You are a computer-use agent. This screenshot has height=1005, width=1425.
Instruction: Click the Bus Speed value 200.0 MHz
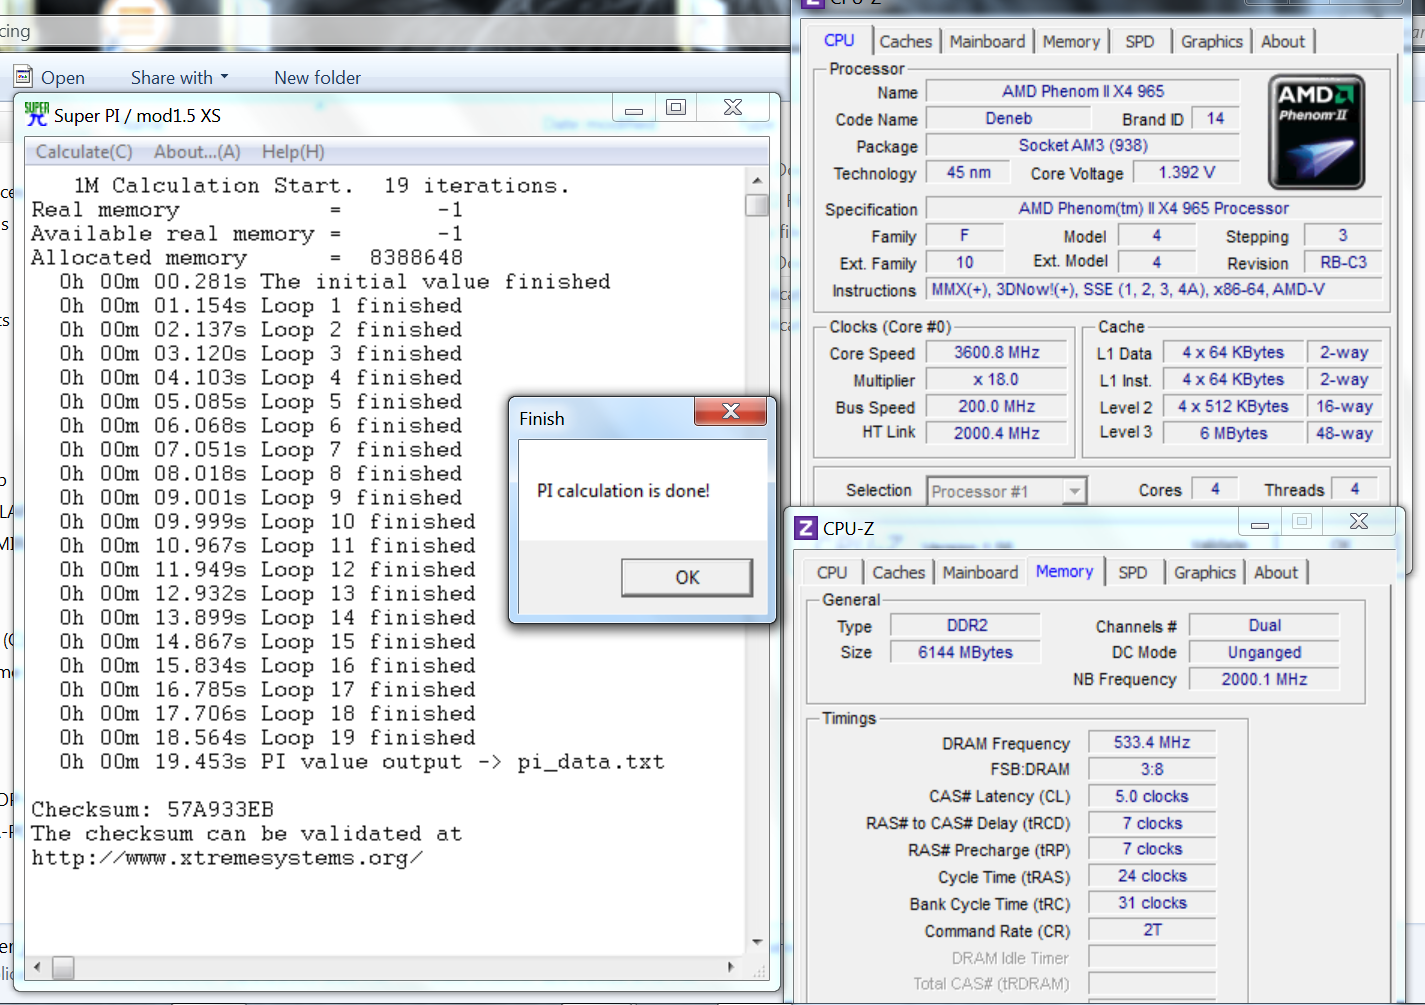997,406
